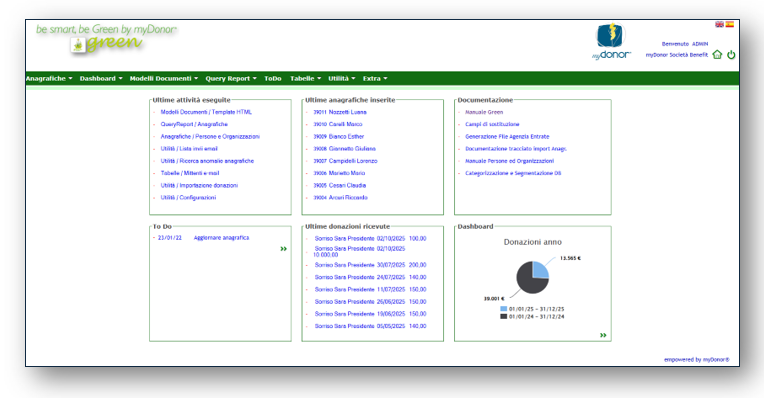The height and width of the screenshot is (398, 764).
Task: Expand the Dashboard menu in green bar
Action: click(x=101, y=78)
